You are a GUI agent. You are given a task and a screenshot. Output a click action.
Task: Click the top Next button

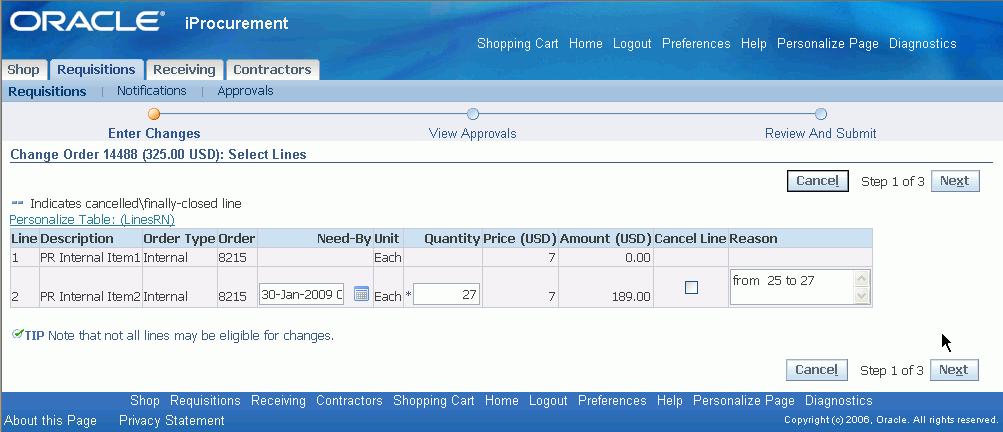pyautogui.click(x=954, y=181)
